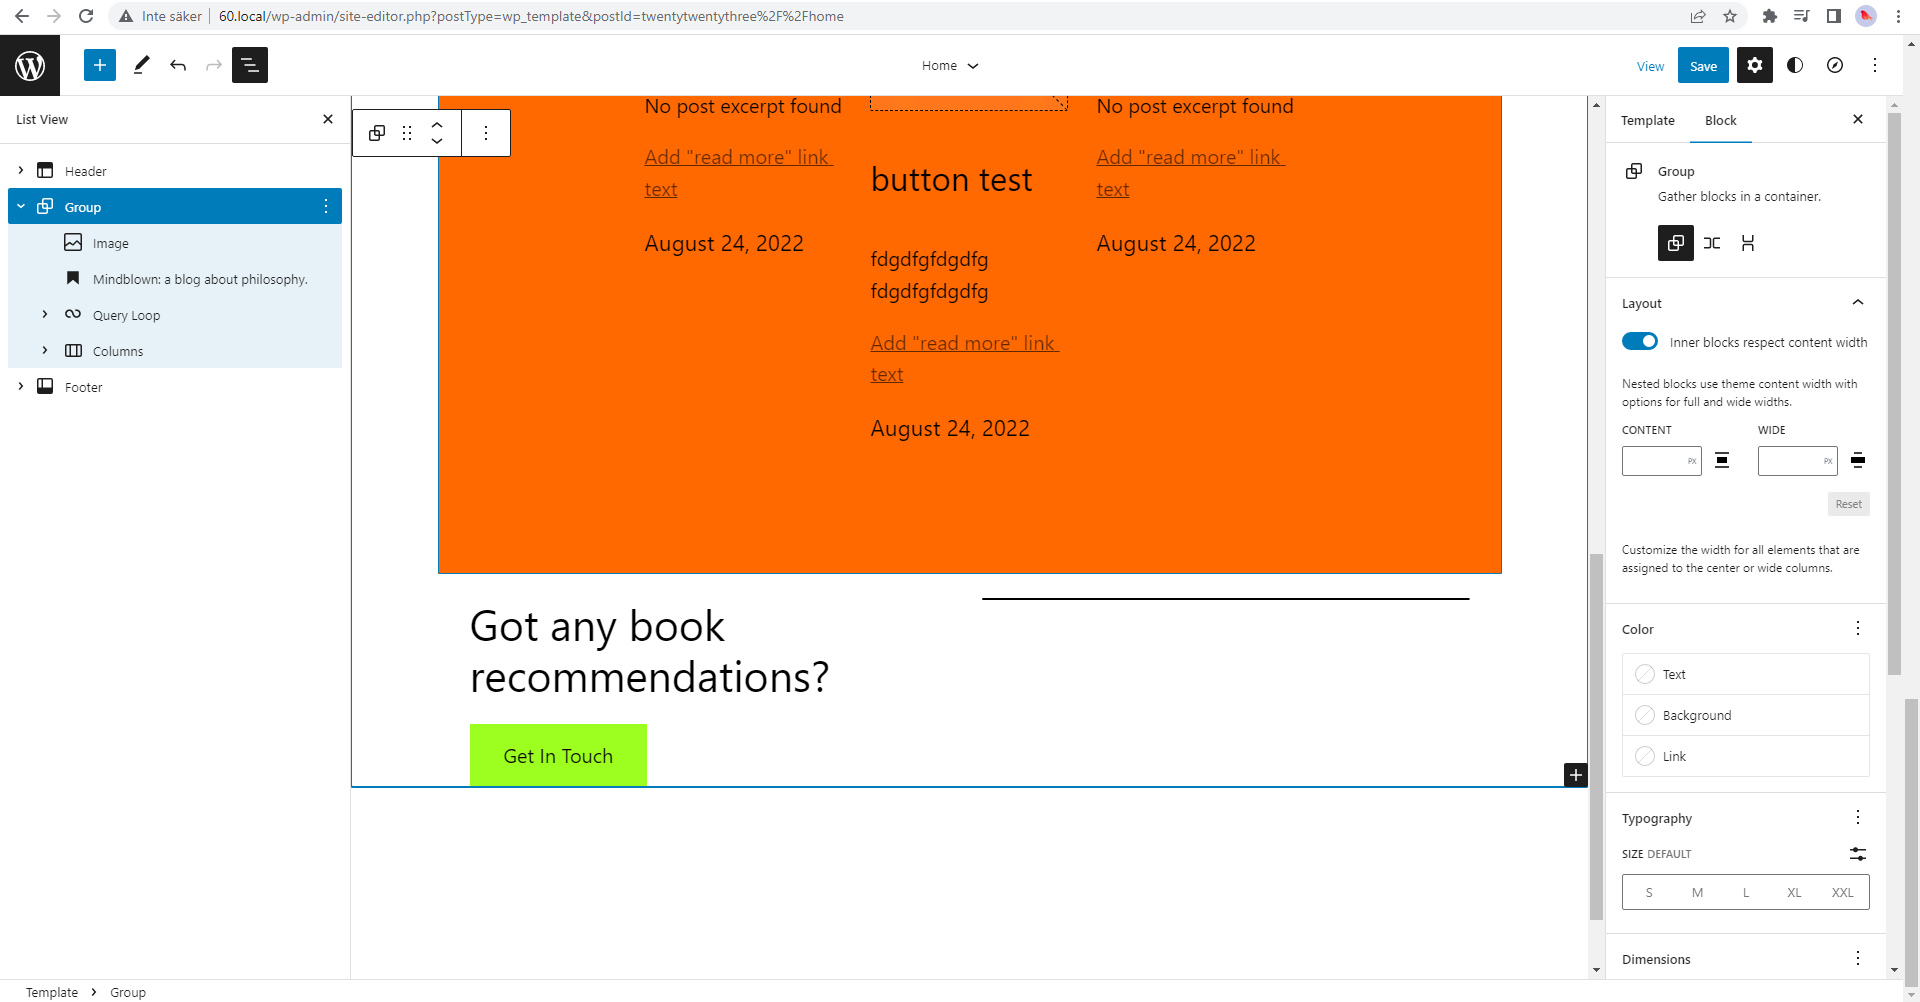Open the editor Options three-dot menu
This screenshot has width=1920, height=1002.
[x=1875, y=65]
